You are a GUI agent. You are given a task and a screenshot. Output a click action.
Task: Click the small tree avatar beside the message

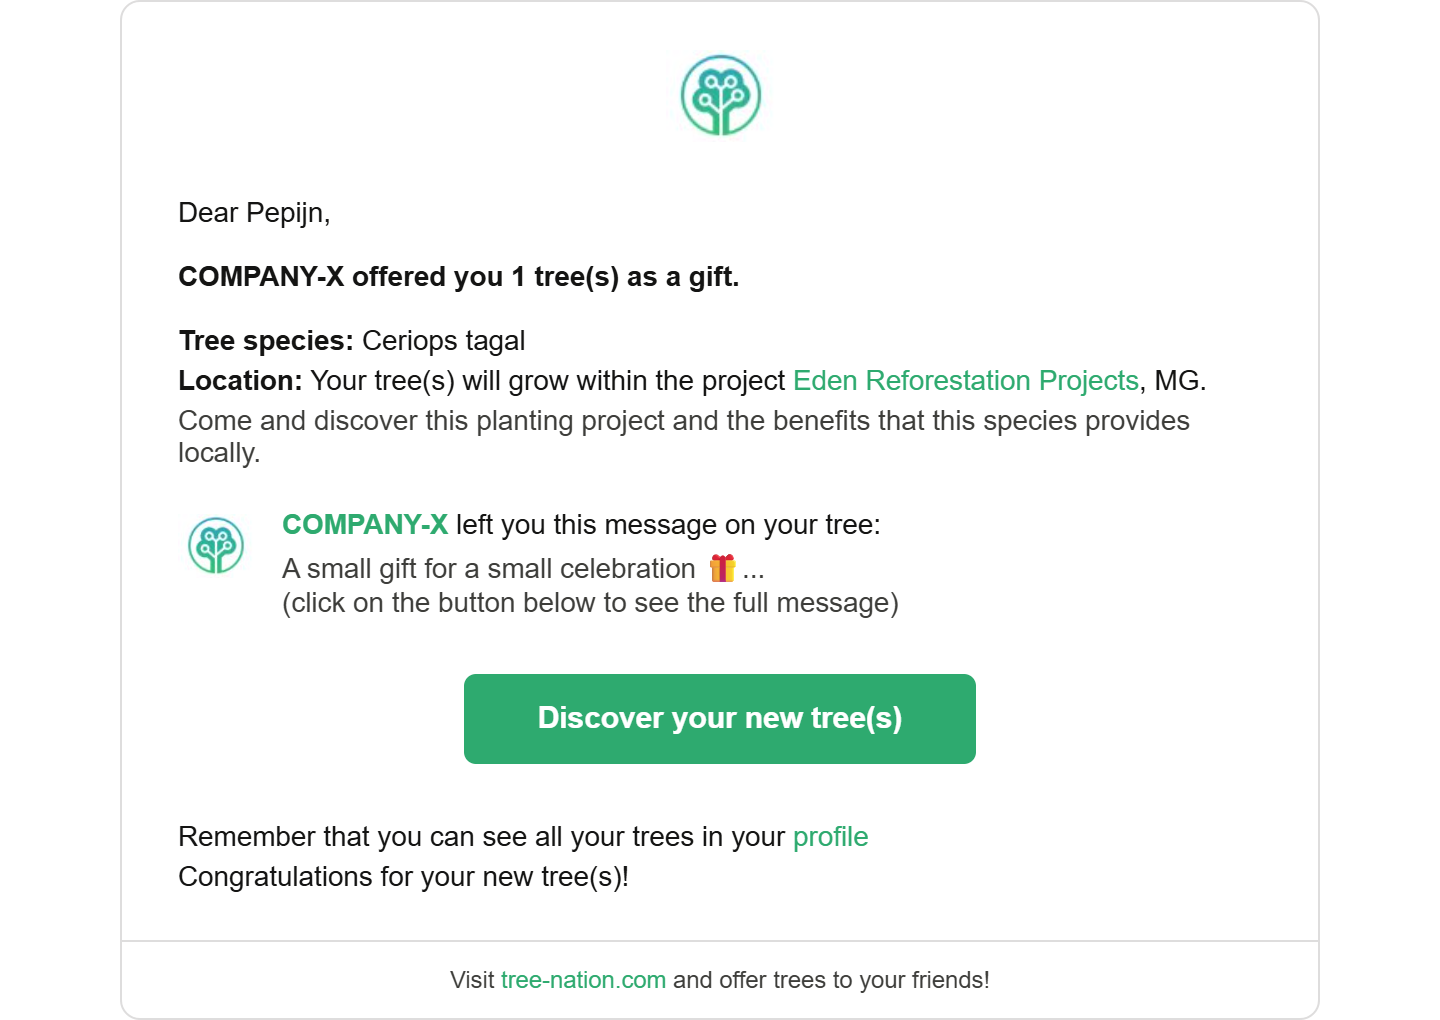point(216,545)
